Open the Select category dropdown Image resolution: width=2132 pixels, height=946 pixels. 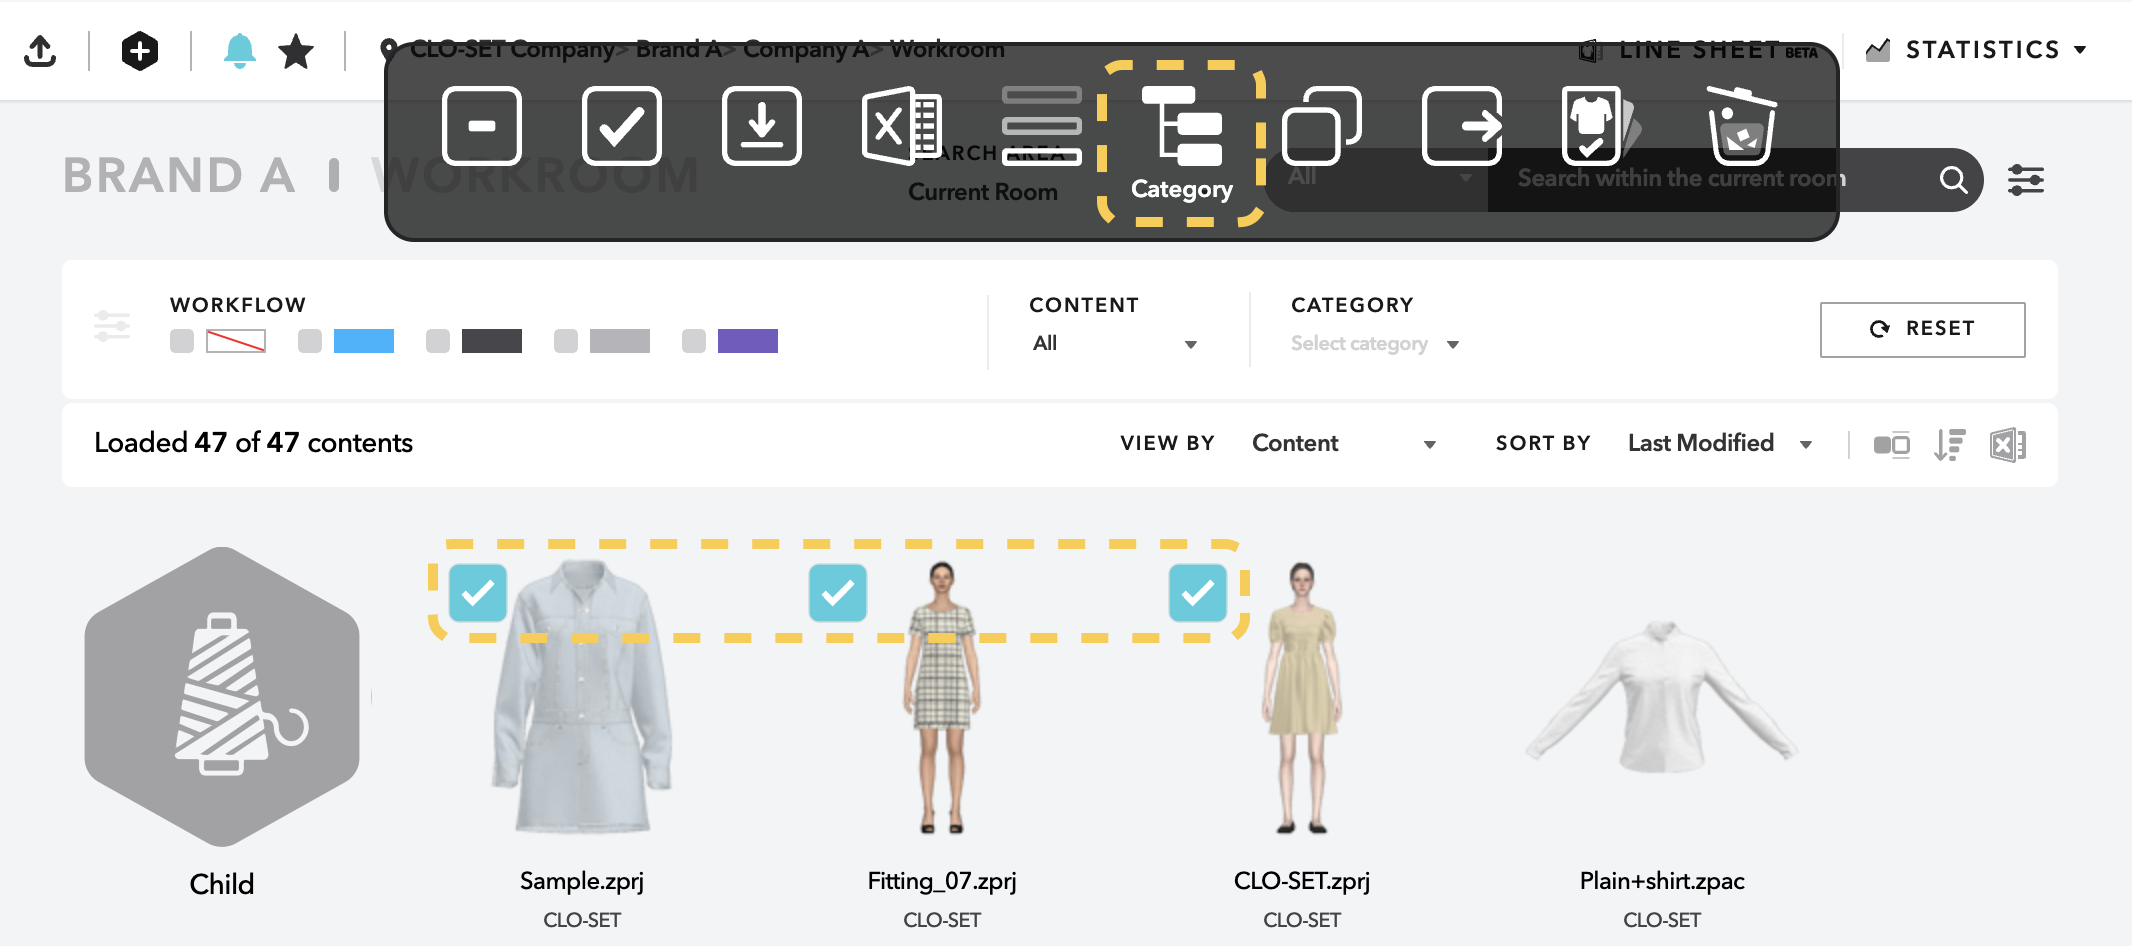[x=1375, y=343]
